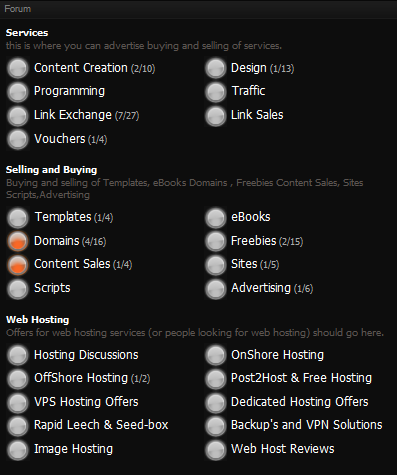Image resolution: width=397 pixels, height=475 pixels.
Task: Select Dedicated Hosting Offers link
Action: (x=300, y=402)
